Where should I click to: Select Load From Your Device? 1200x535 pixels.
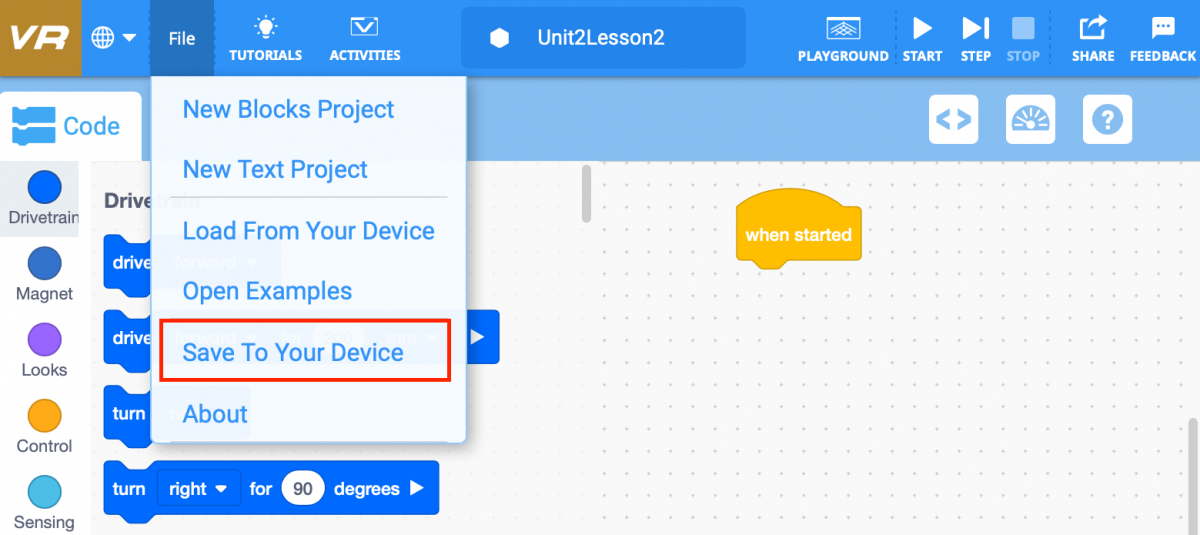click(x=308, y=231)
